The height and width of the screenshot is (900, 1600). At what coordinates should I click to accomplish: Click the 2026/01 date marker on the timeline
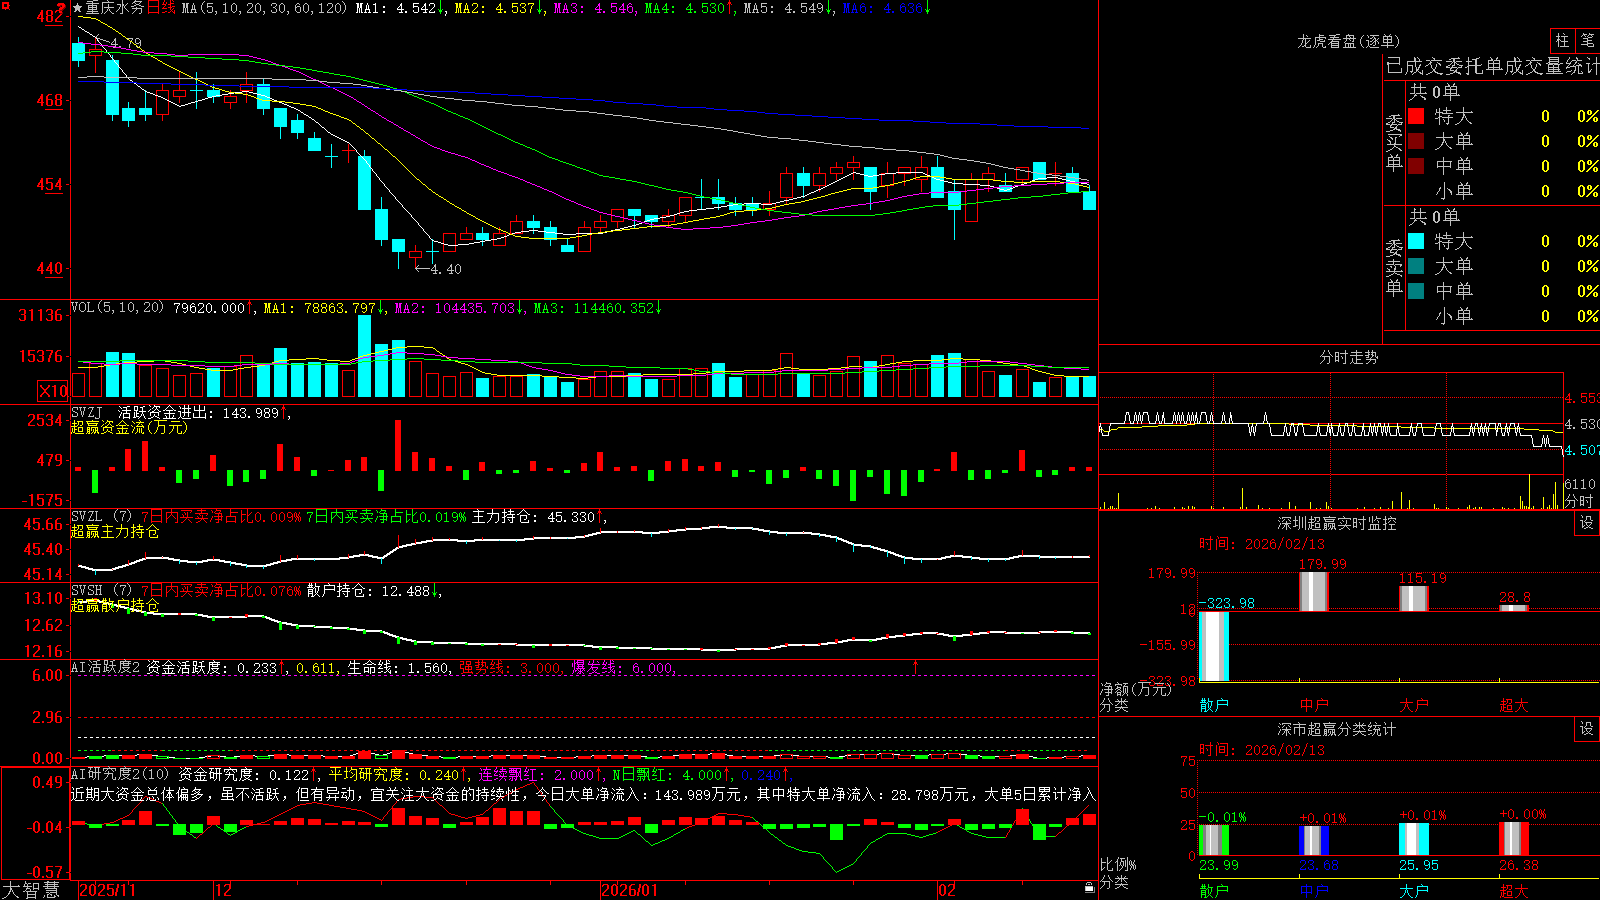[x=630, y=890]
